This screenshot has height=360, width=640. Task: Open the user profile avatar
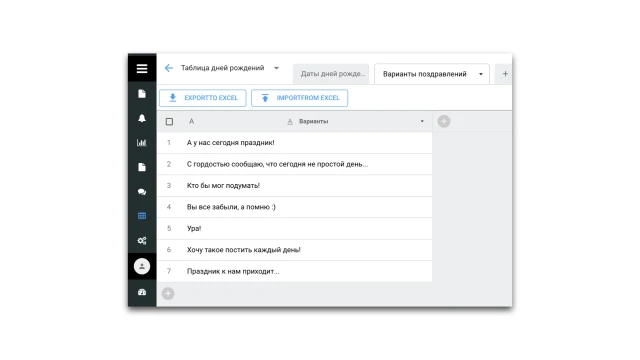[142, 267]
